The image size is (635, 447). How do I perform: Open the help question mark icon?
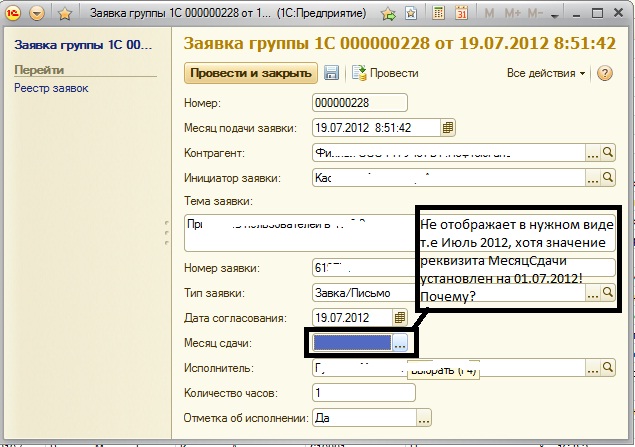(604, 74)
